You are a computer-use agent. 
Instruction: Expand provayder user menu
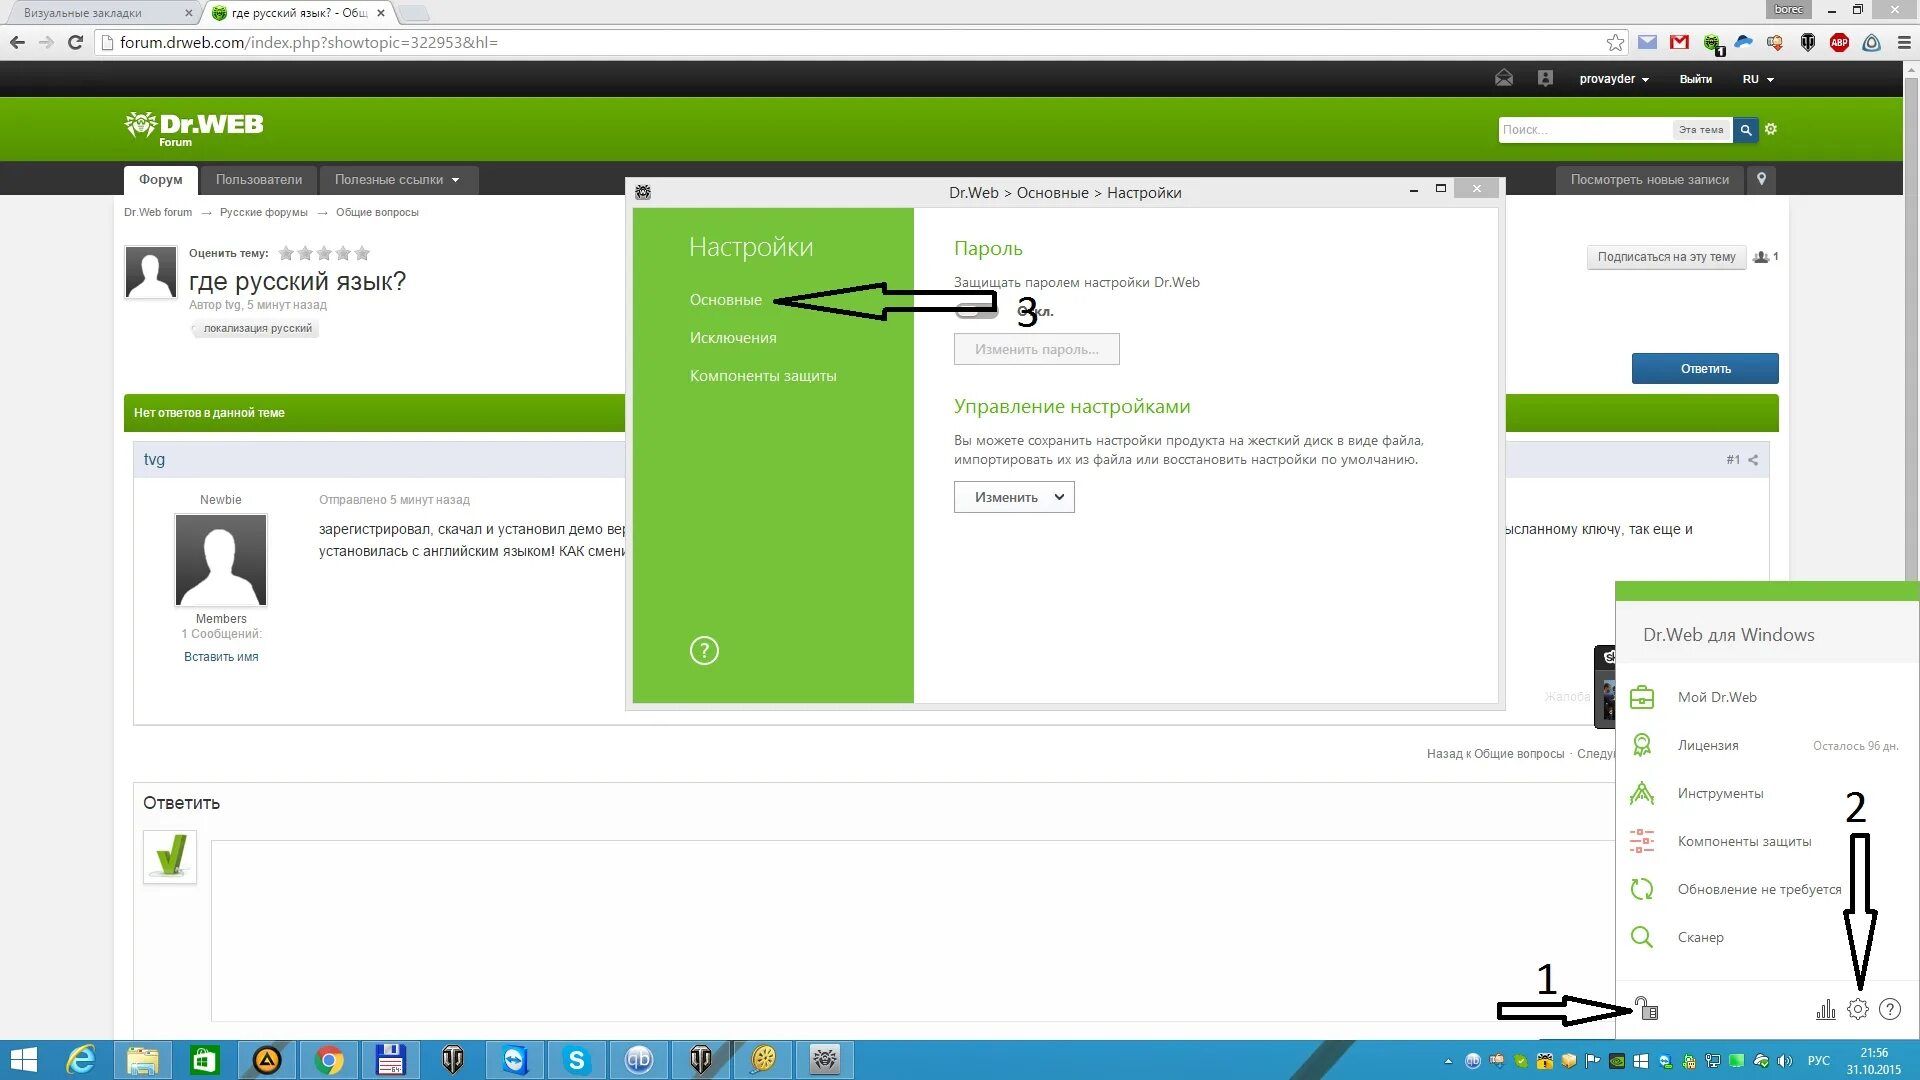tap(1614, 79)
